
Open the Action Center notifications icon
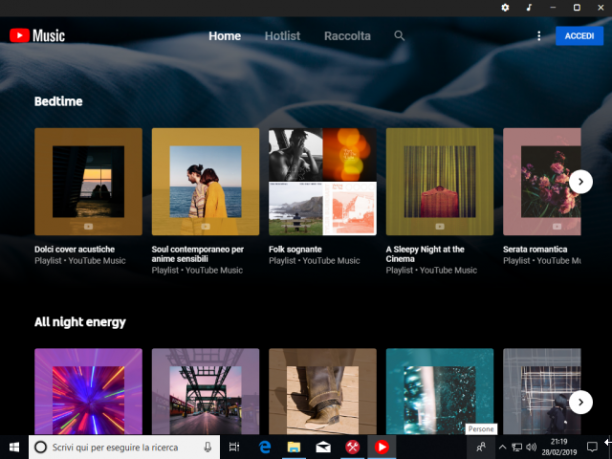click(592, 447)
